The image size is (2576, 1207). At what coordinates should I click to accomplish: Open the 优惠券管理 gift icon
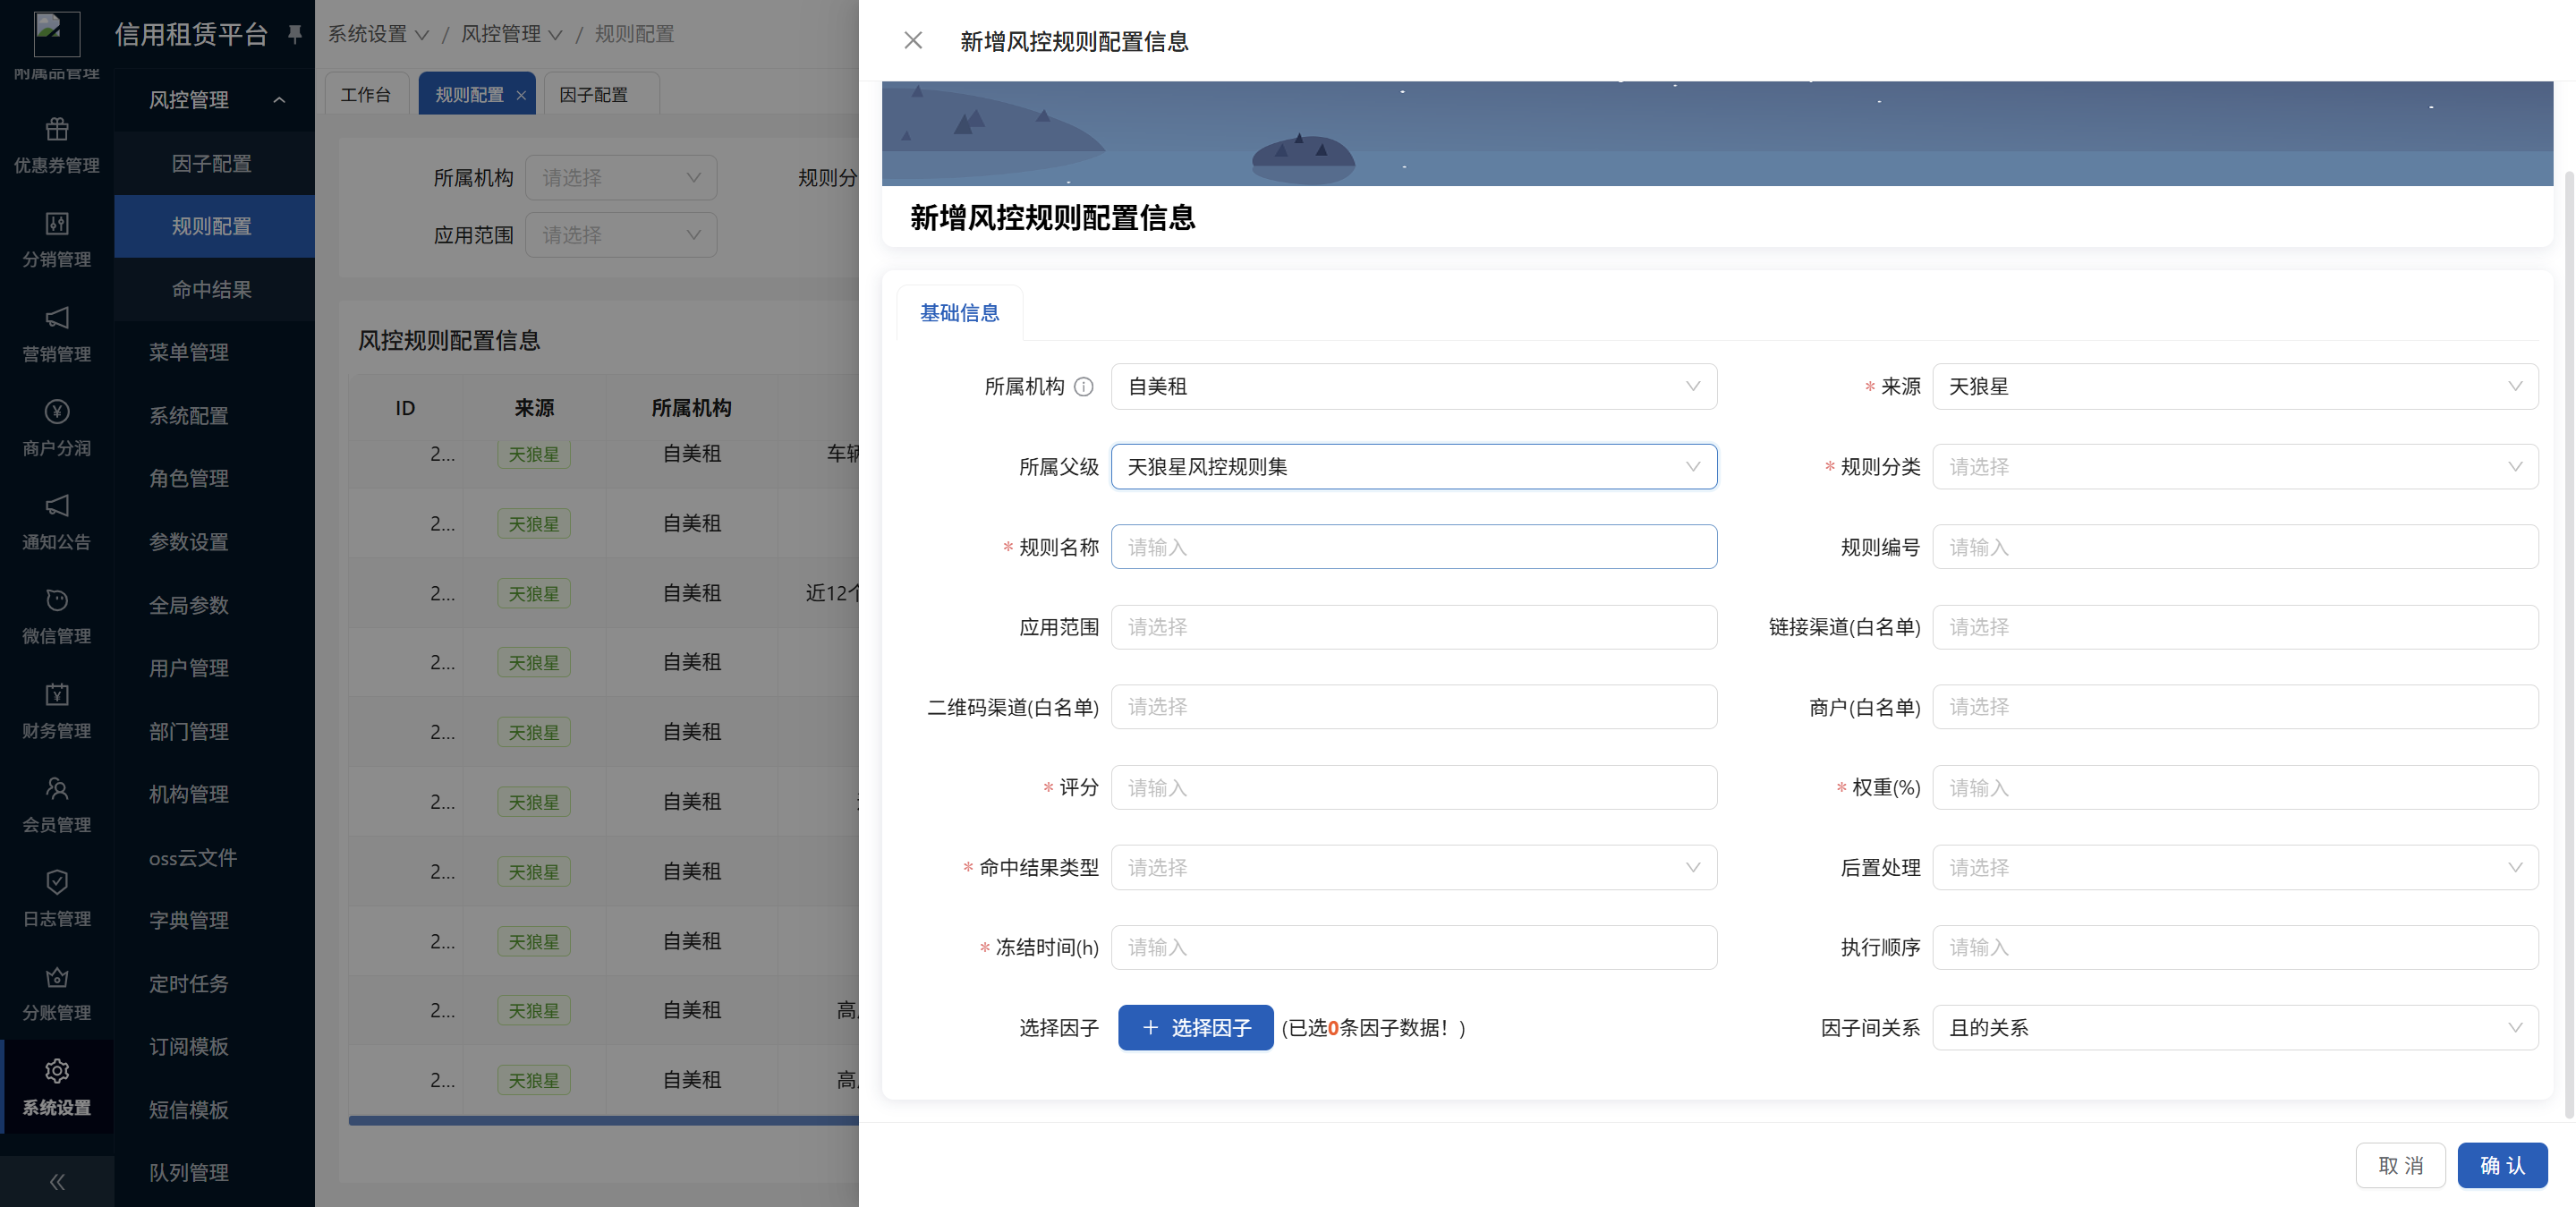57,129
